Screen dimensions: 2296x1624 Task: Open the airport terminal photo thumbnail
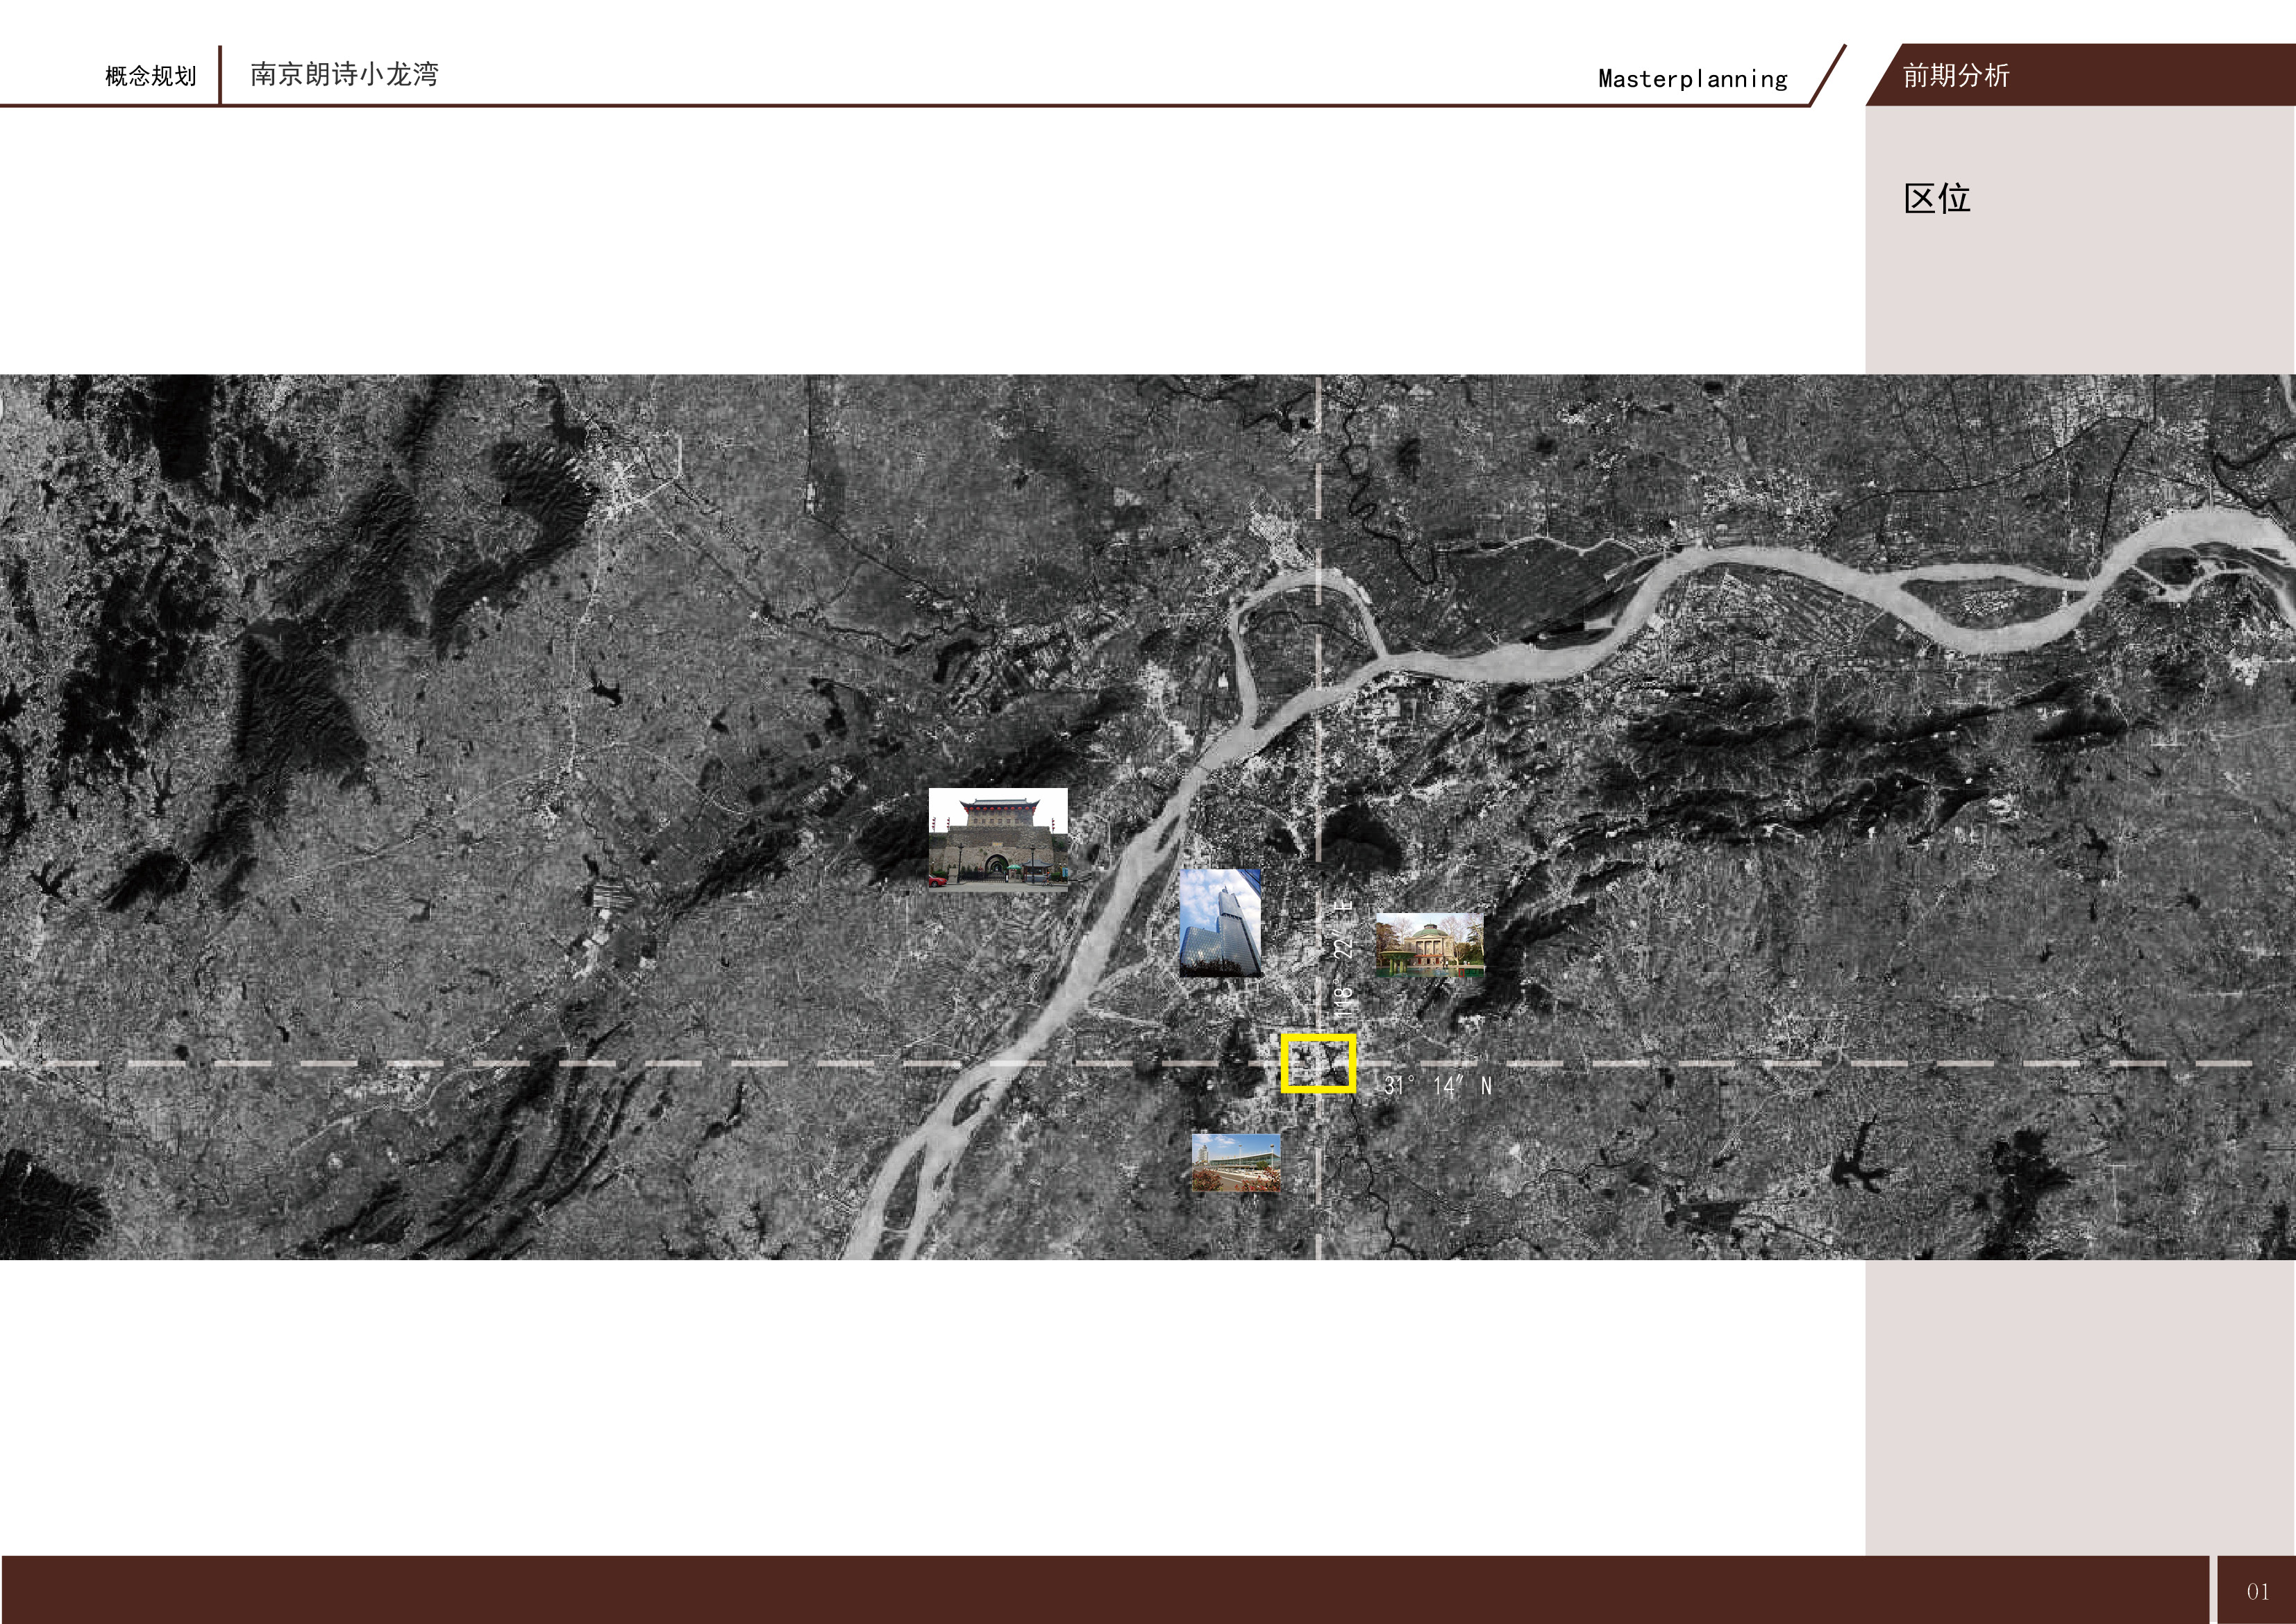(x=1236, y=1162)
